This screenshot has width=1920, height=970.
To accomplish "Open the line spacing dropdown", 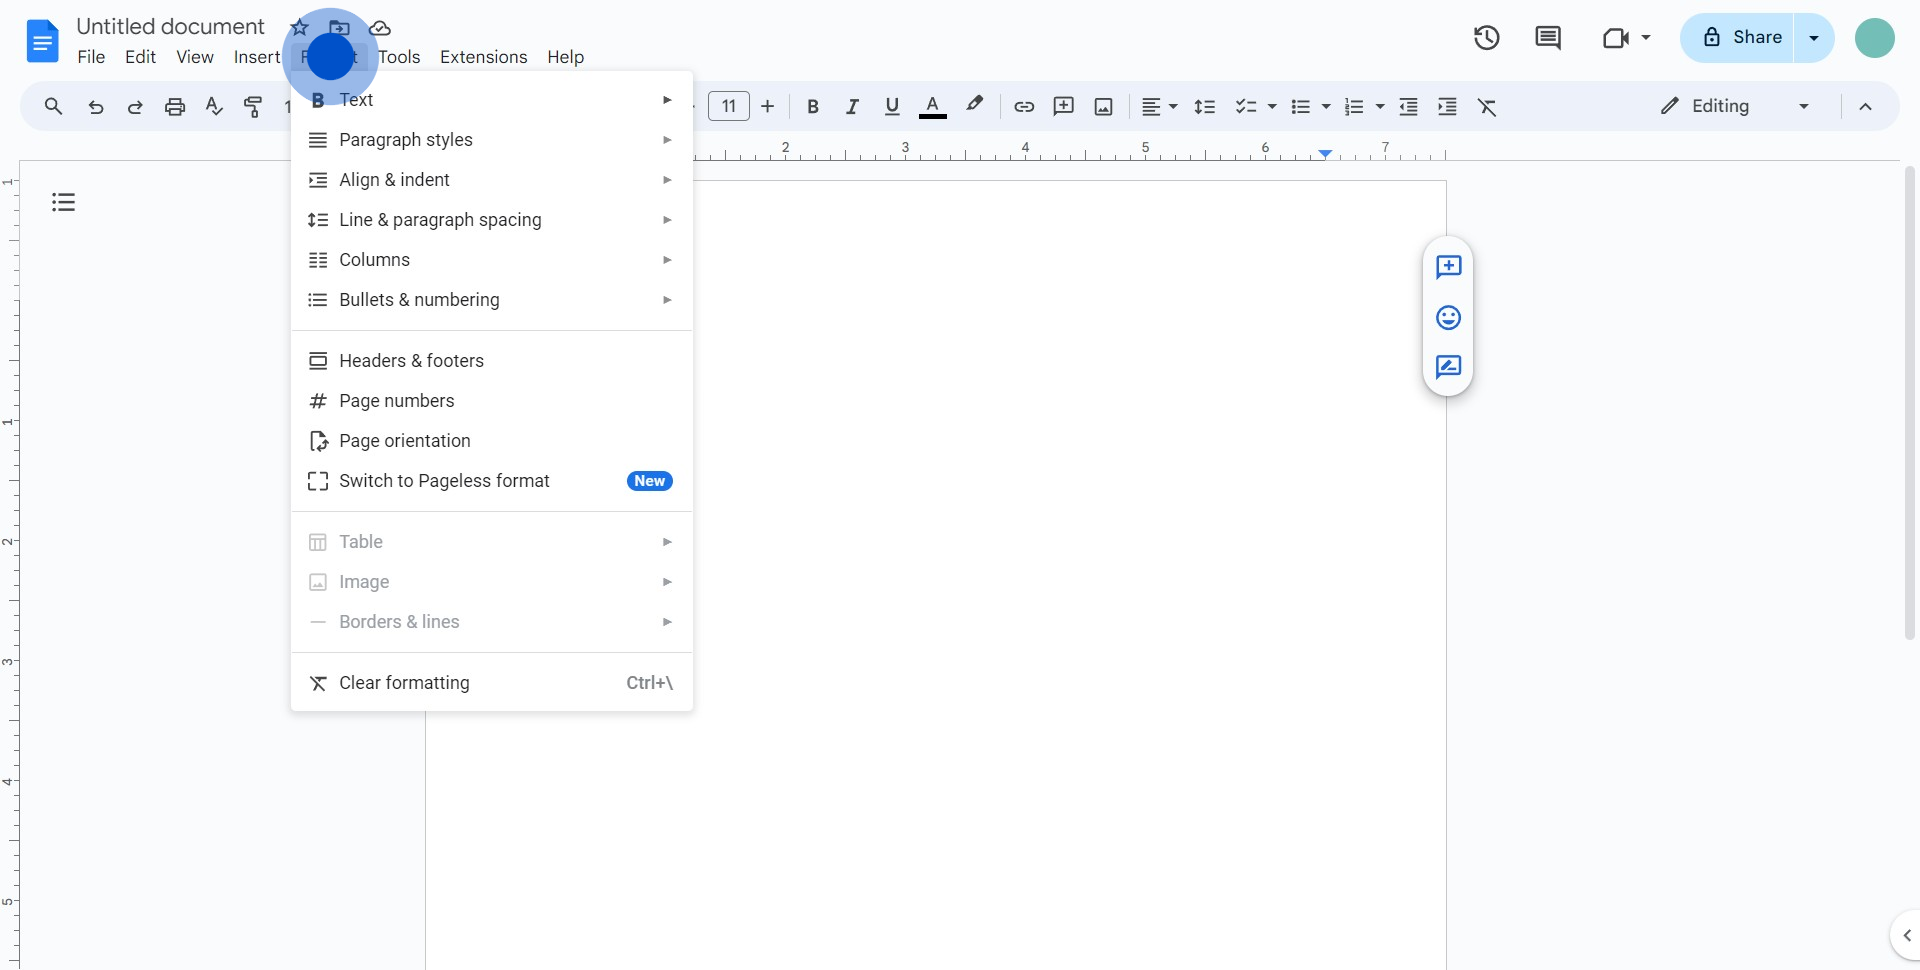I will pos(1205,106).
